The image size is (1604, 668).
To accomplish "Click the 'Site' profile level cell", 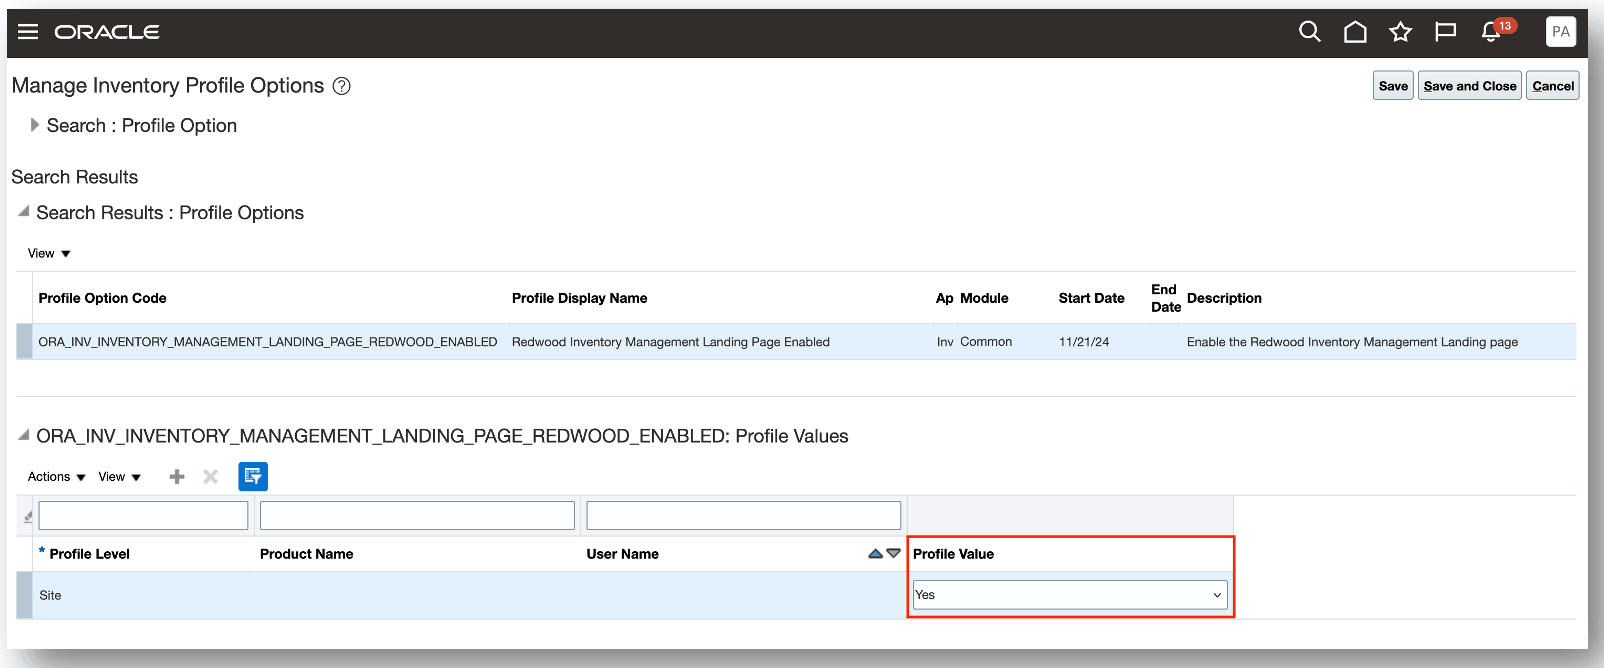I will [50, 595].
